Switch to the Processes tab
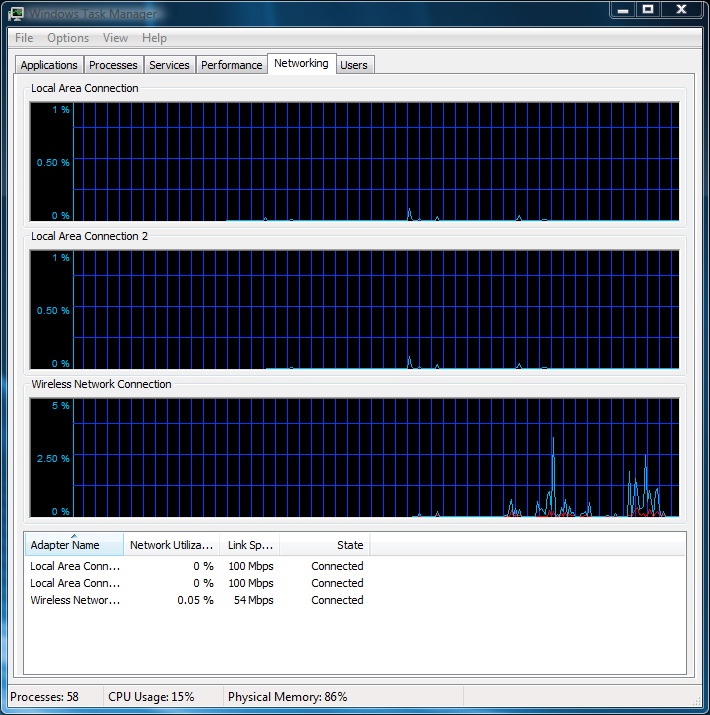The height and width of the screenshot is (715, 710). point(113,65)
